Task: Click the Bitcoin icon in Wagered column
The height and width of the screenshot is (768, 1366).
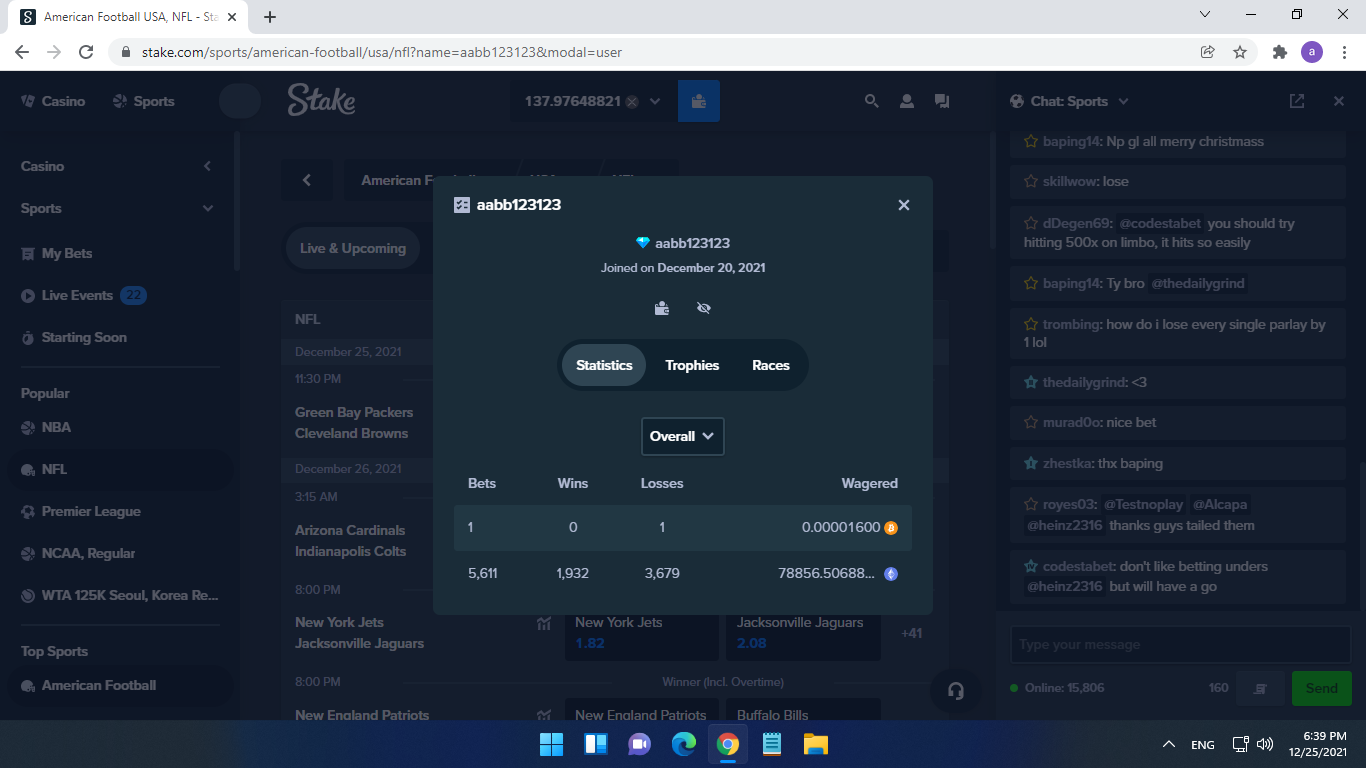Action: pos(891,528)
